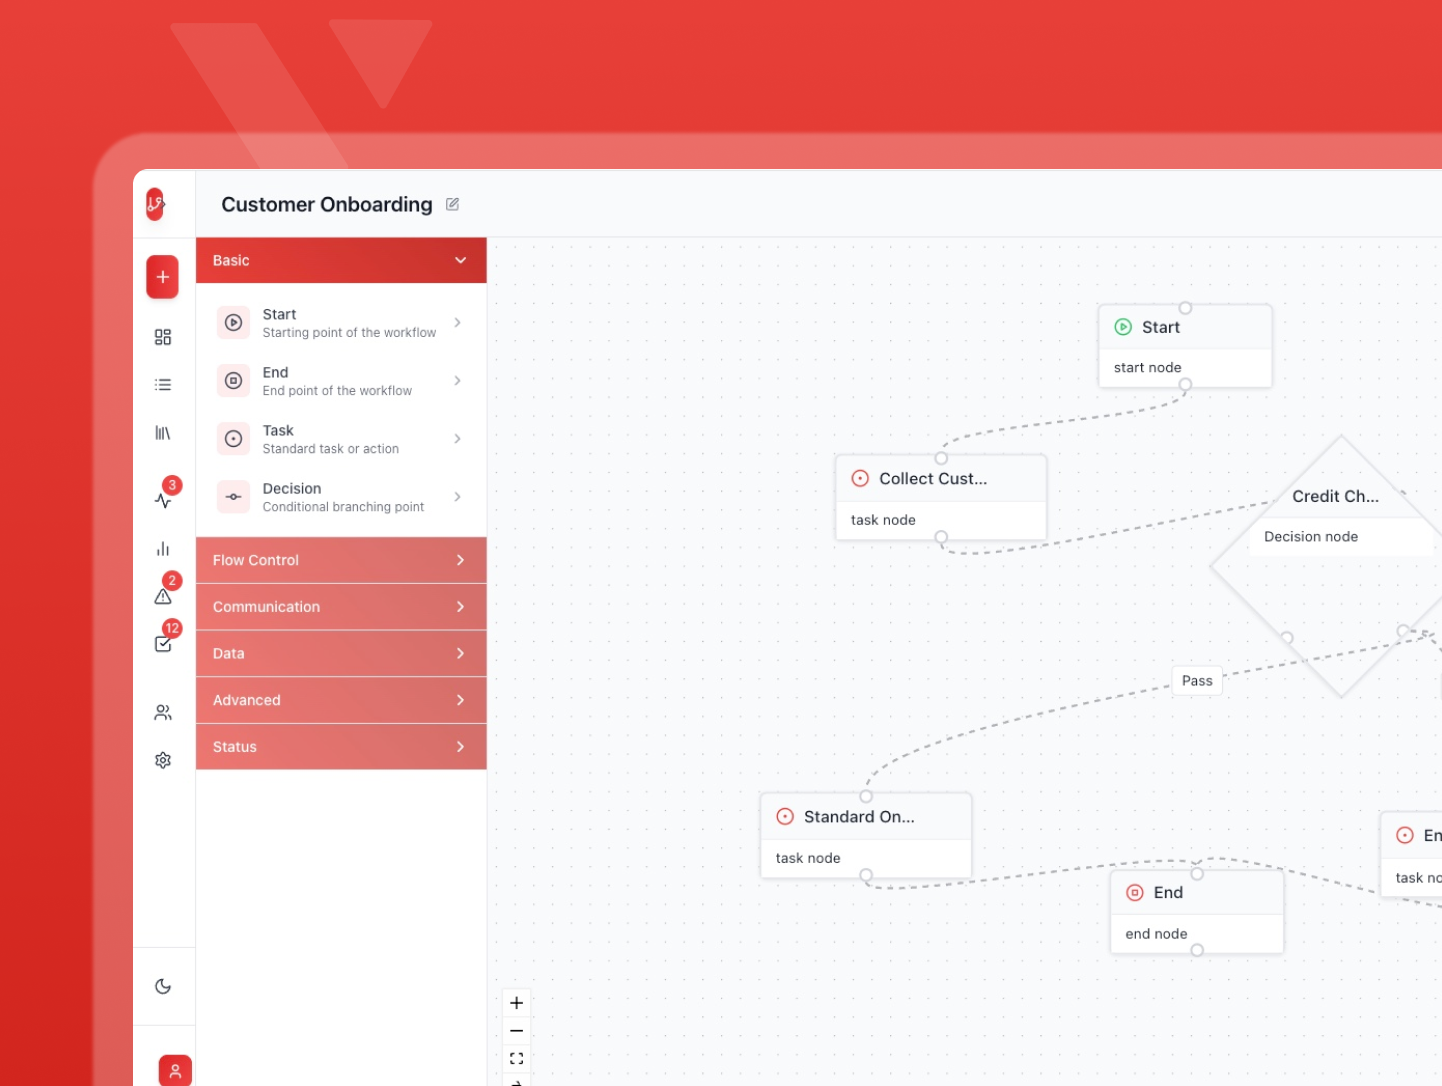Select the Task node item in palette

click(x=341, y=439)
